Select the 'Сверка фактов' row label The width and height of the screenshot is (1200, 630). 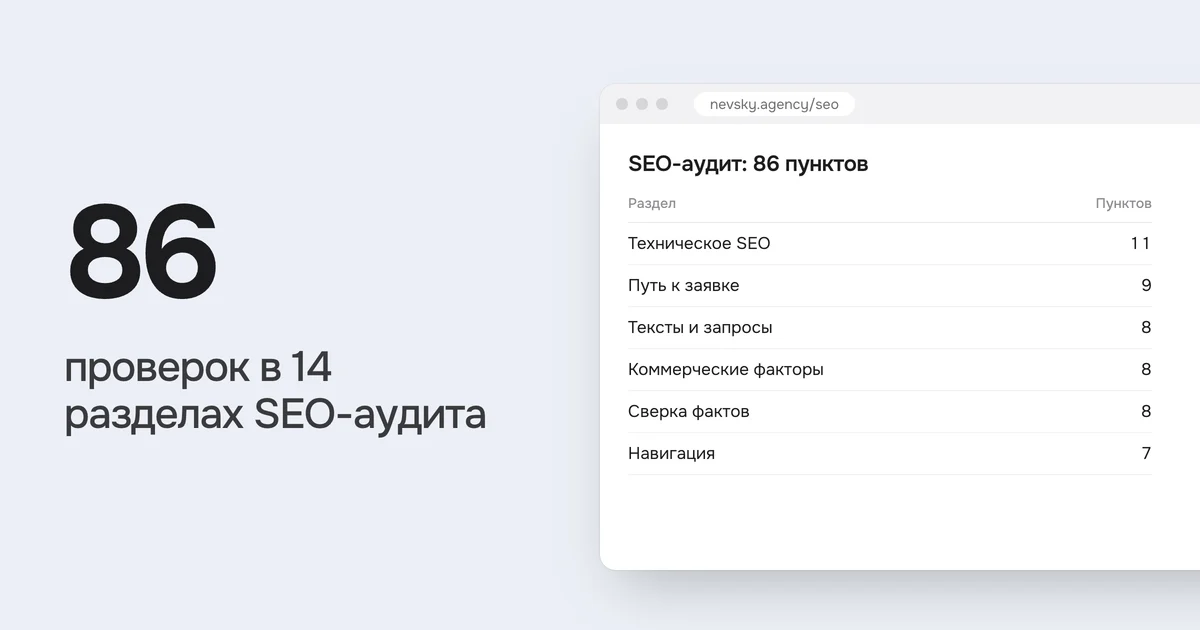click(688, 411)
